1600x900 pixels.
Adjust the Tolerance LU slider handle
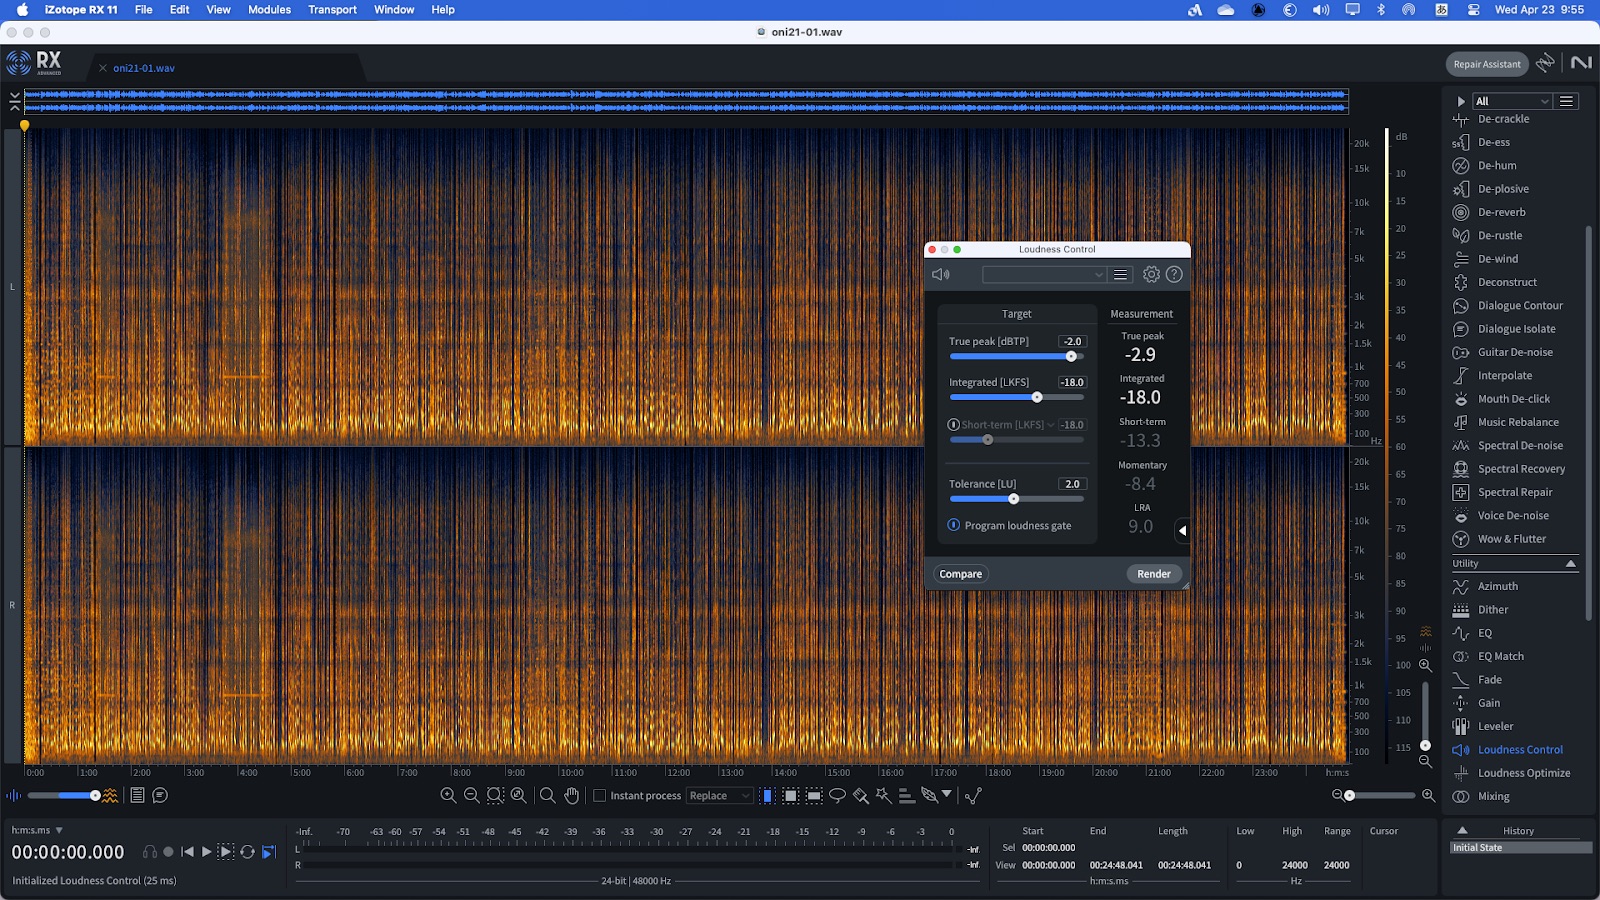[x=1013, y=499]
